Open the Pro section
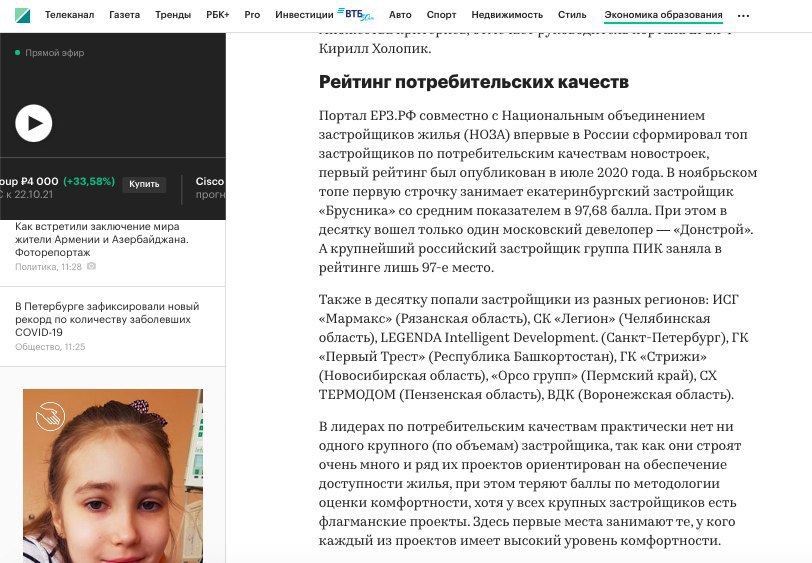The height and width of the screenshot is (563, 812). pos(252,15)
